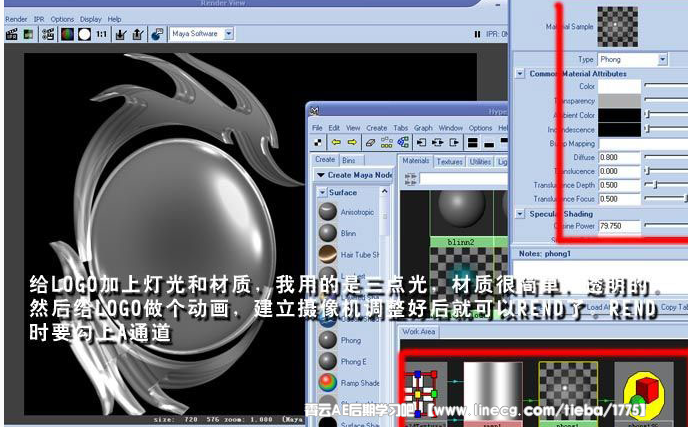Select the blinn2 material swatch
The height and width of the screenshot is (427, 688).
(461, 218)
